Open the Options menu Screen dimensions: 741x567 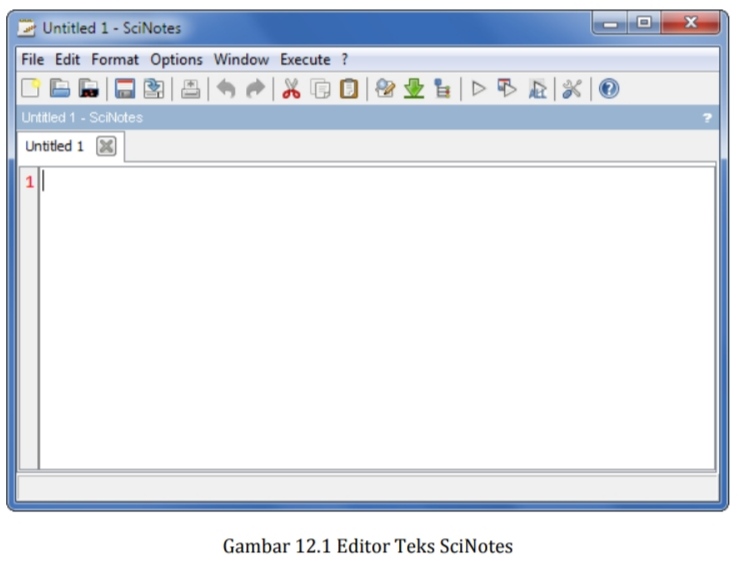click(x=176, y=60)
